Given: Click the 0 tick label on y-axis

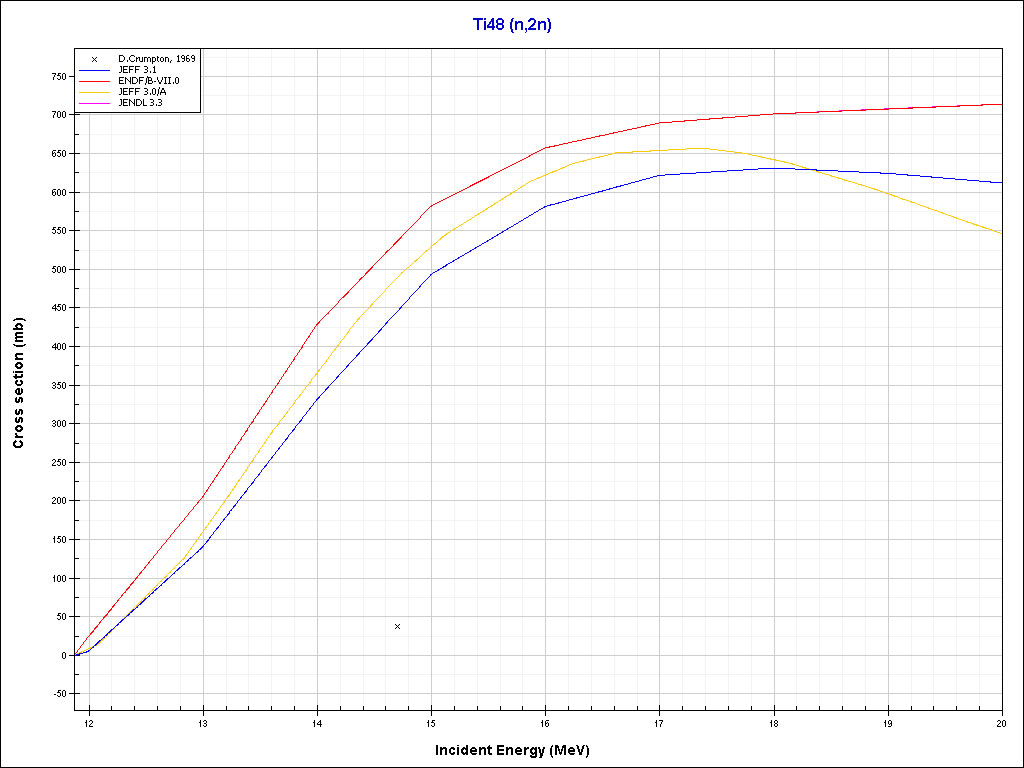Looking at the screenshot, I should [x=63, y=656].
